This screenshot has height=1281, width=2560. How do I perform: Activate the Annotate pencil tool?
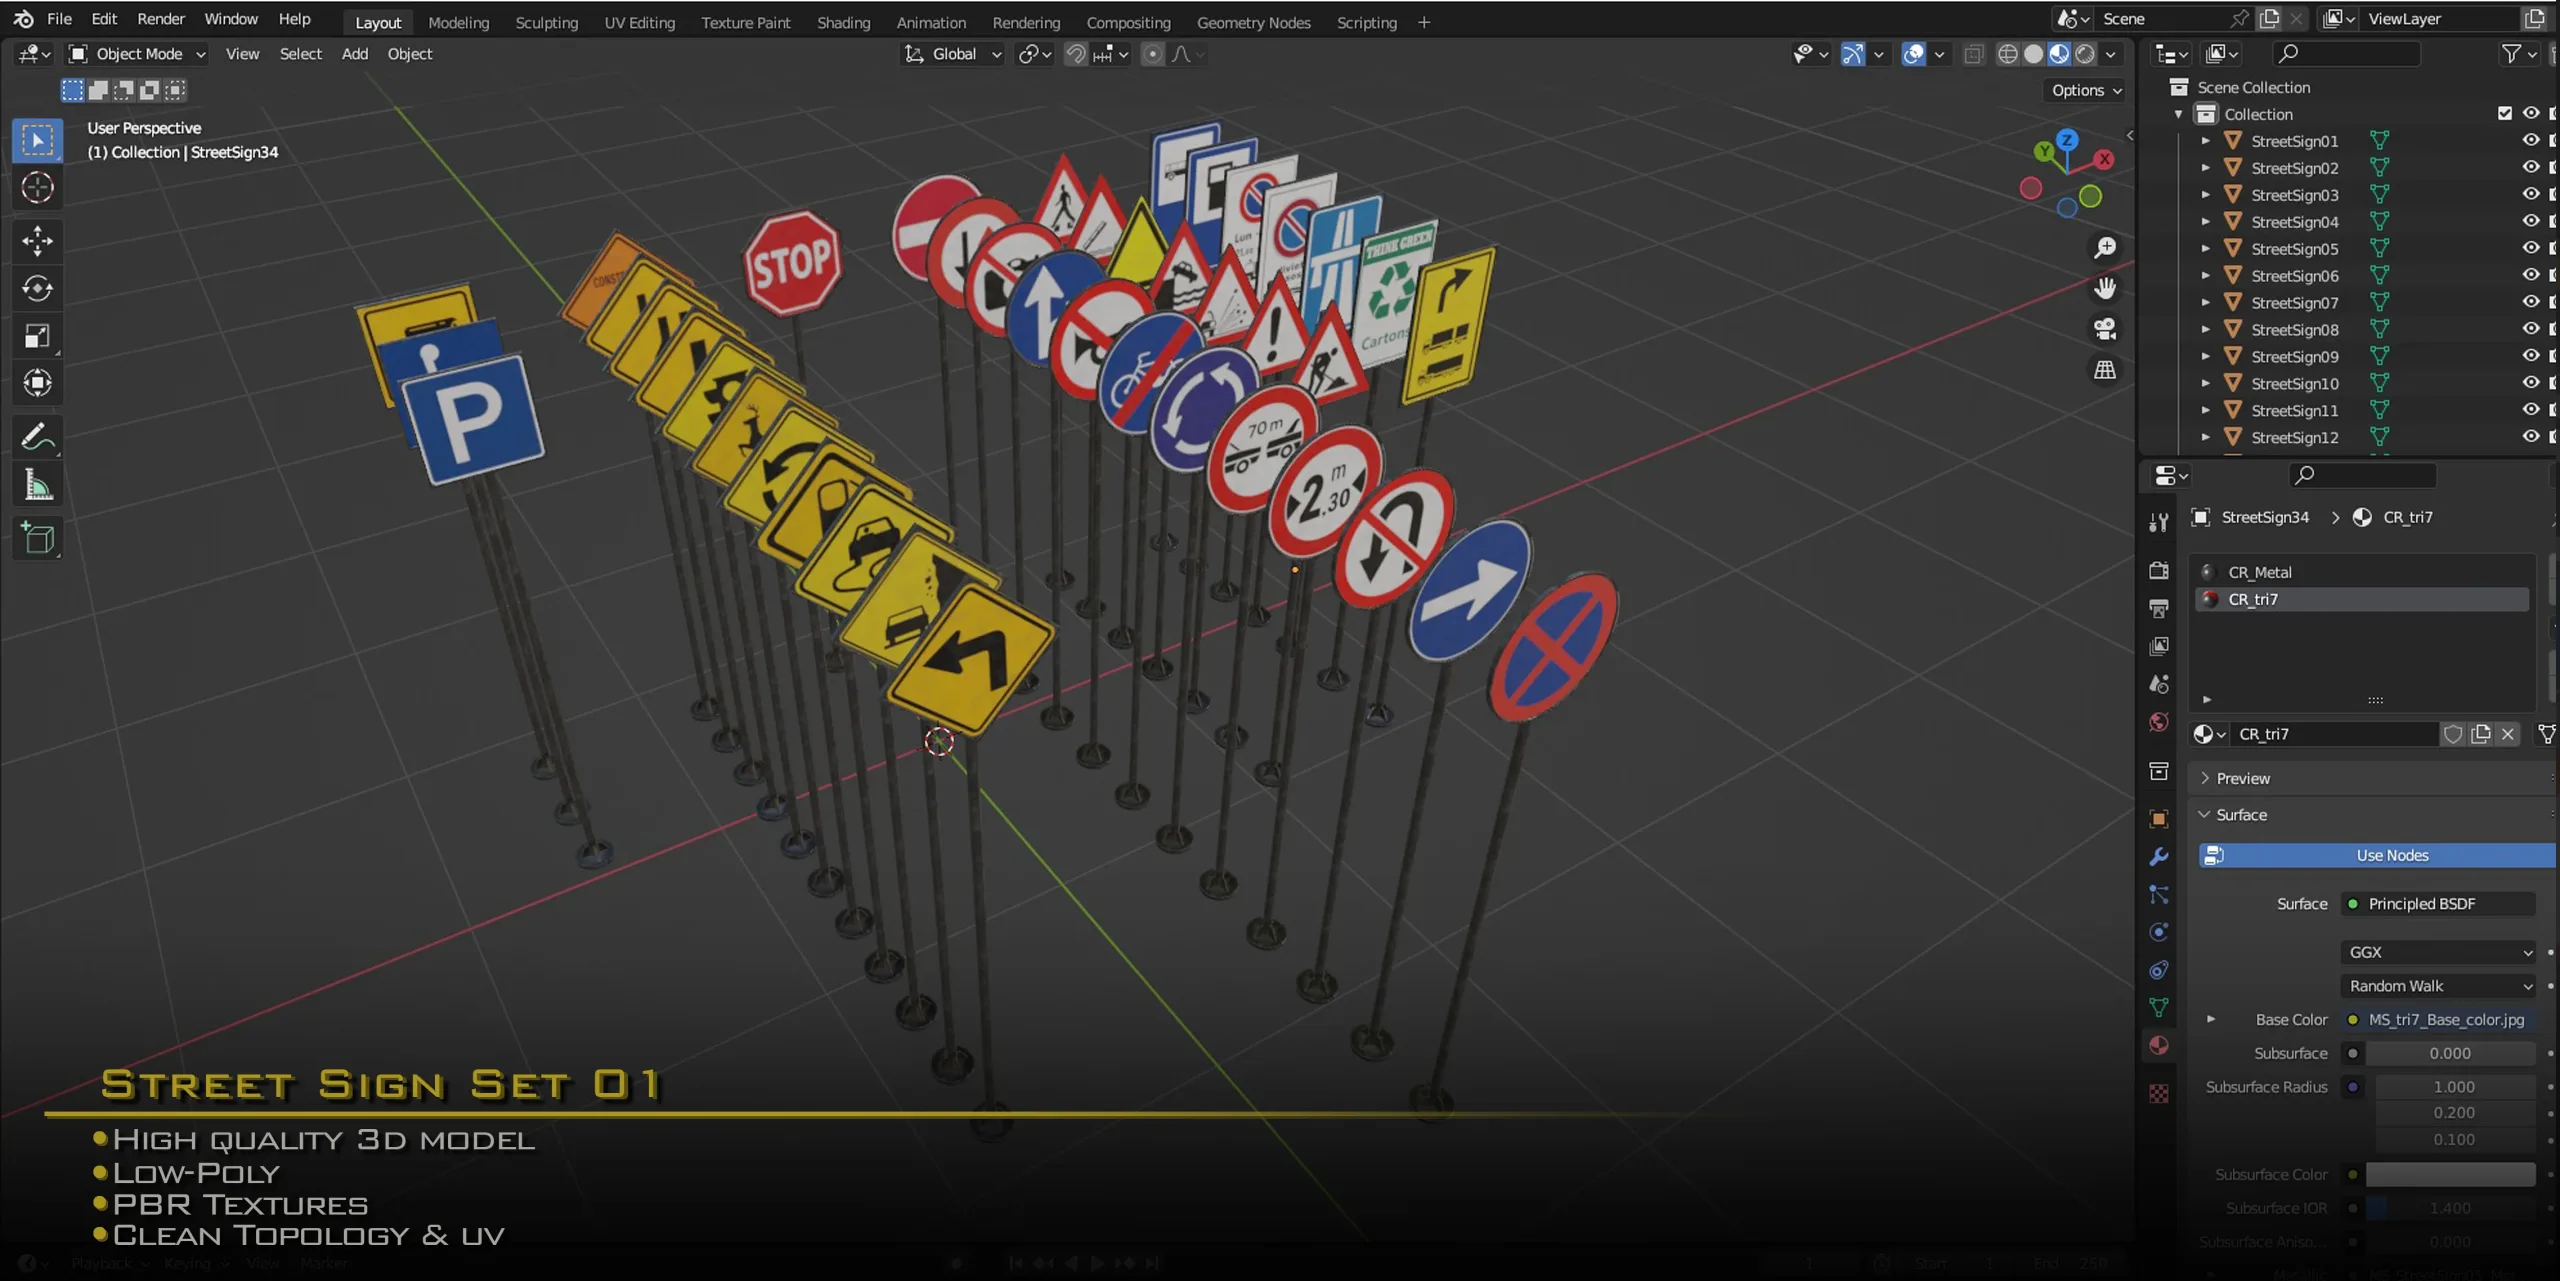[37, 437]
